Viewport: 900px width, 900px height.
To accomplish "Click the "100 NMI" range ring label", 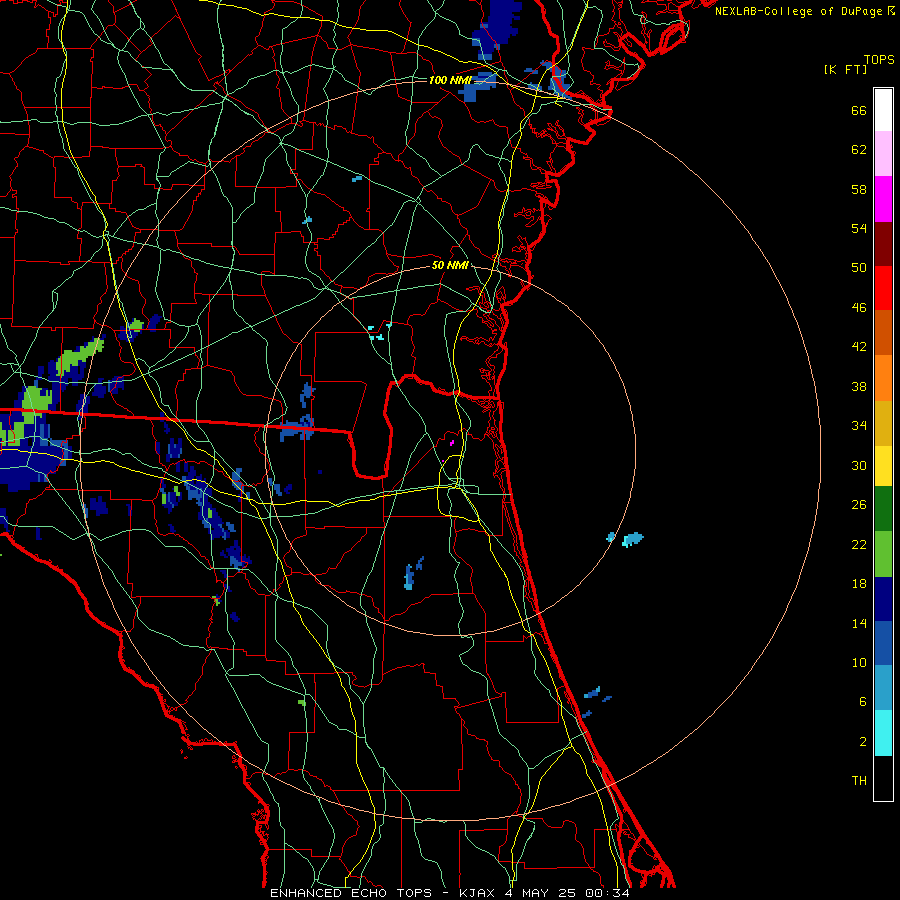I will tap(449, 80).
